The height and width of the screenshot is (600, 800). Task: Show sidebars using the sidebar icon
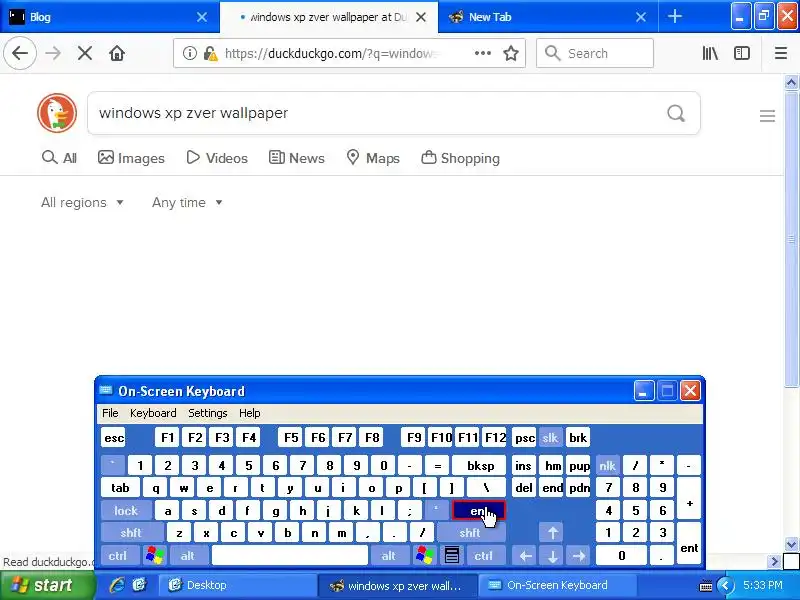tap(741, 53)
